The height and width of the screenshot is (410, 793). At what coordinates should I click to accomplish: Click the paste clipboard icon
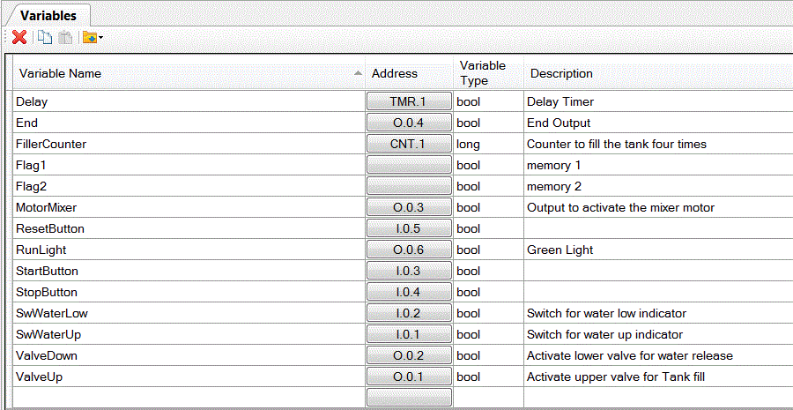[63, 37]
